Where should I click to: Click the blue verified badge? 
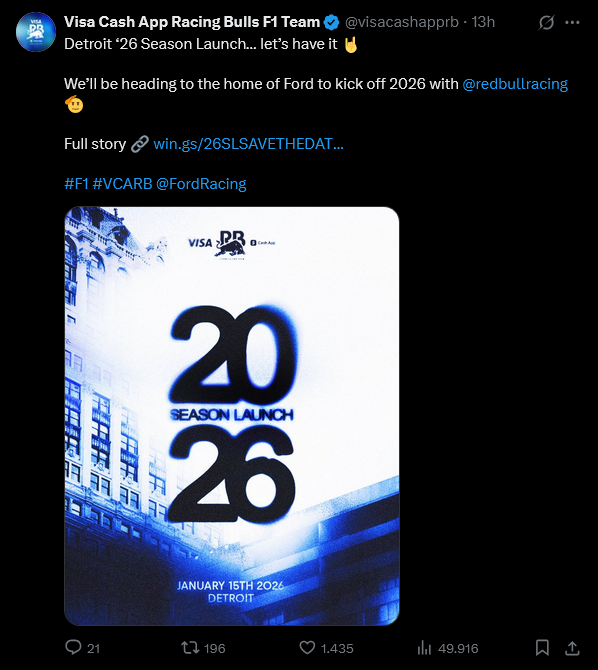(332, 22)
